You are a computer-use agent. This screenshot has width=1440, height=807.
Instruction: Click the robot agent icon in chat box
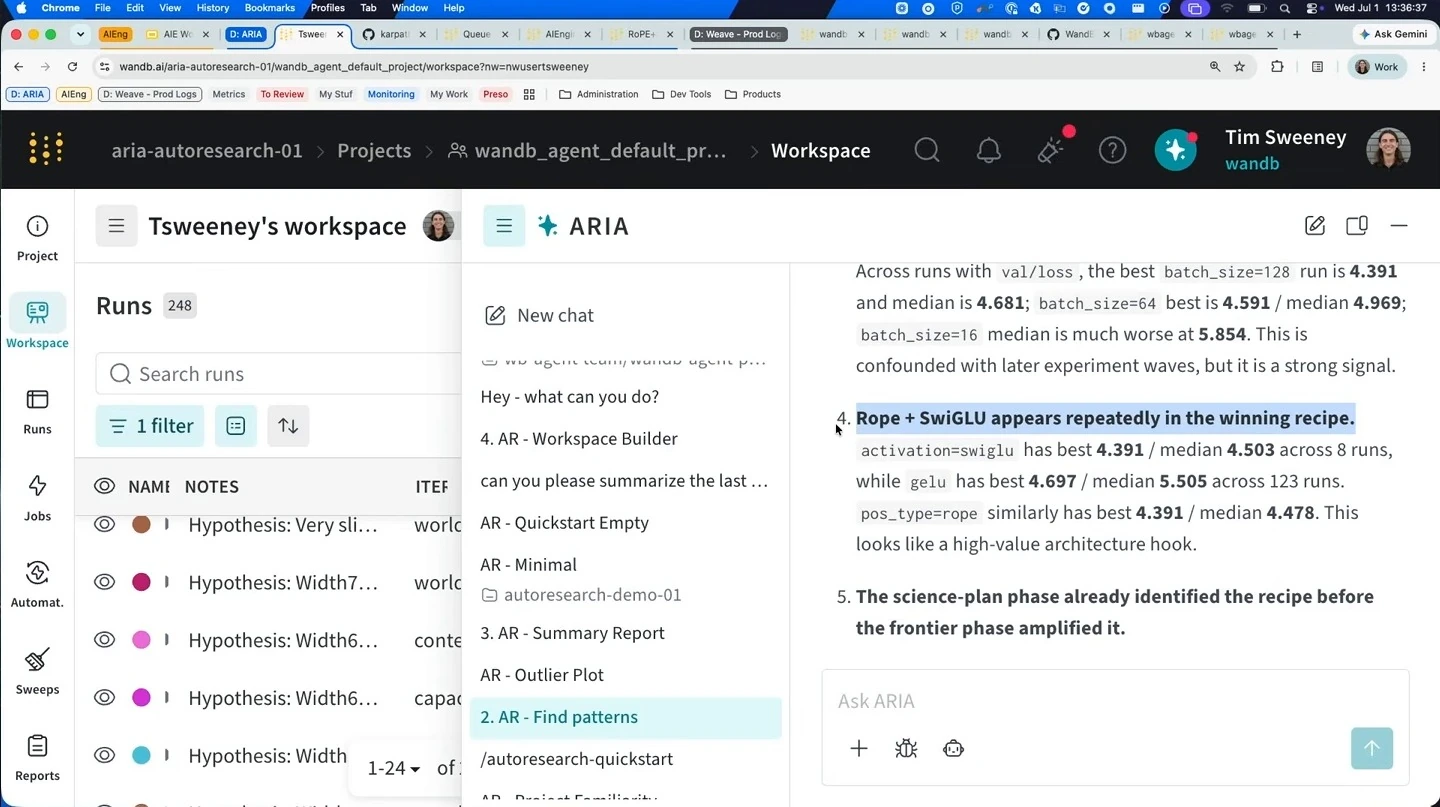click(954, 748)
